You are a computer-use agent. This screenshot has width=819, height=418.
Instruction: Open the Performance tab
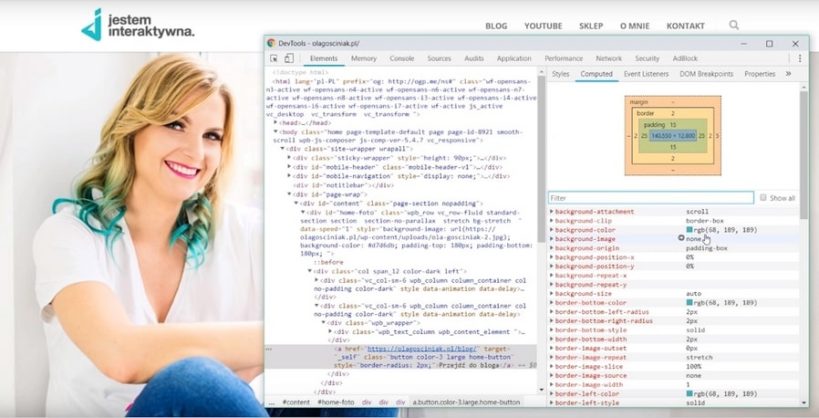pos(564,59)
